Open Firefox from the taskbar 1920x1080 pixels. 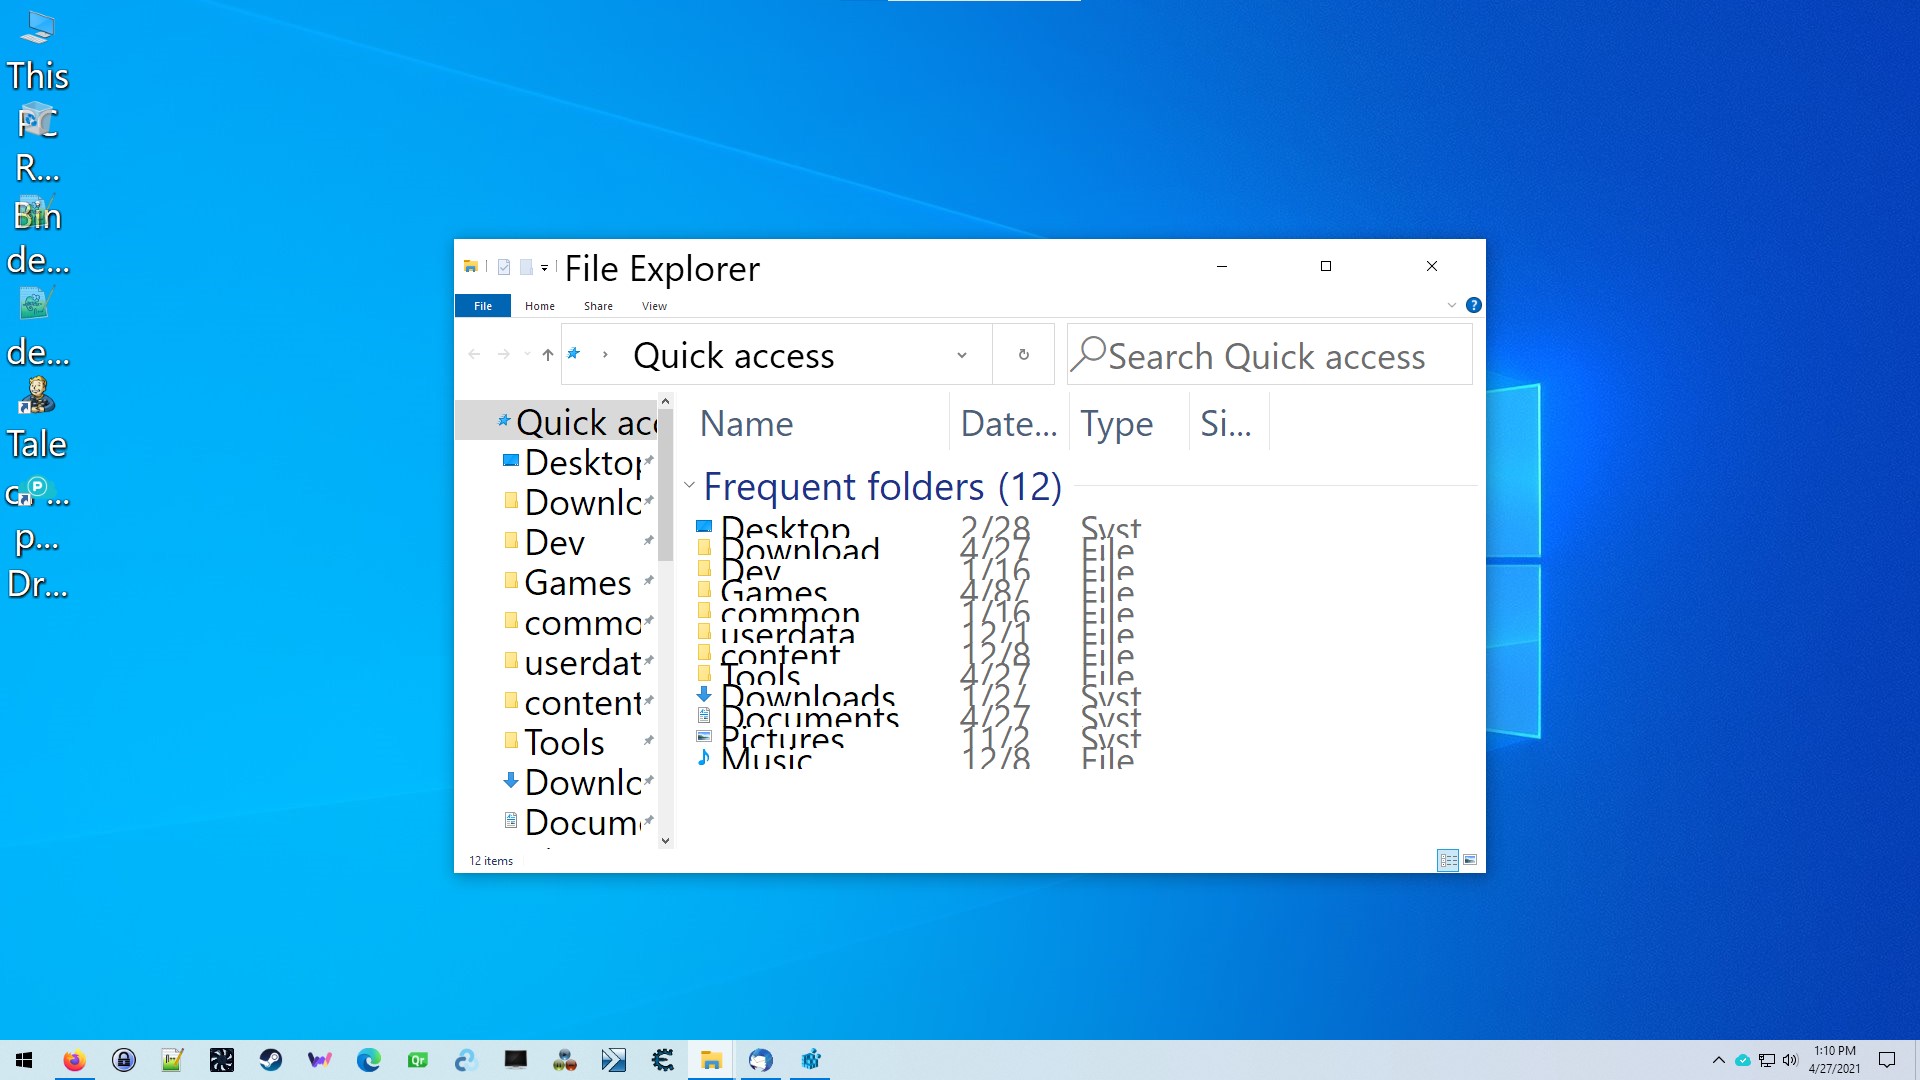[x=74, y=1060]
